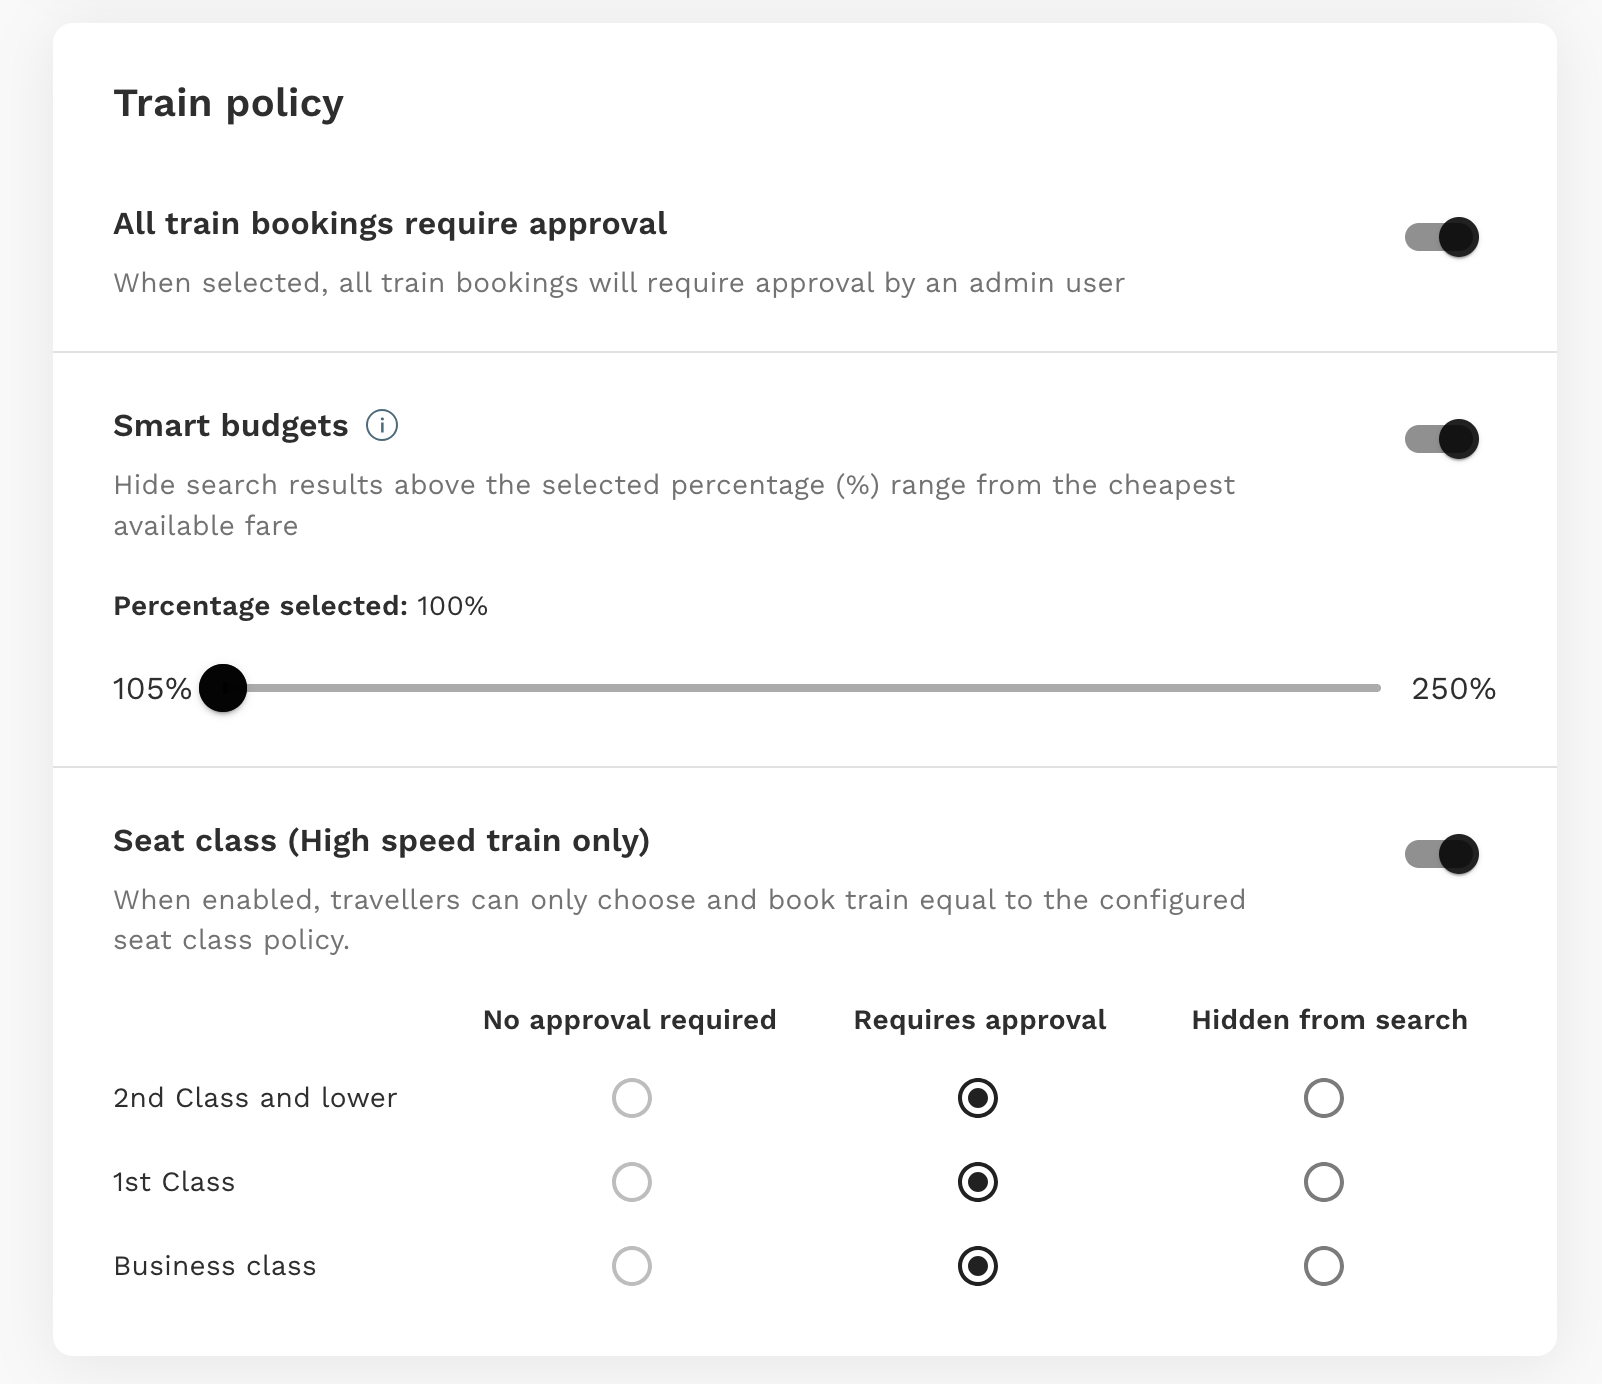
Task: Turn off Seat class policy toggle
Action: [1442, 854]
